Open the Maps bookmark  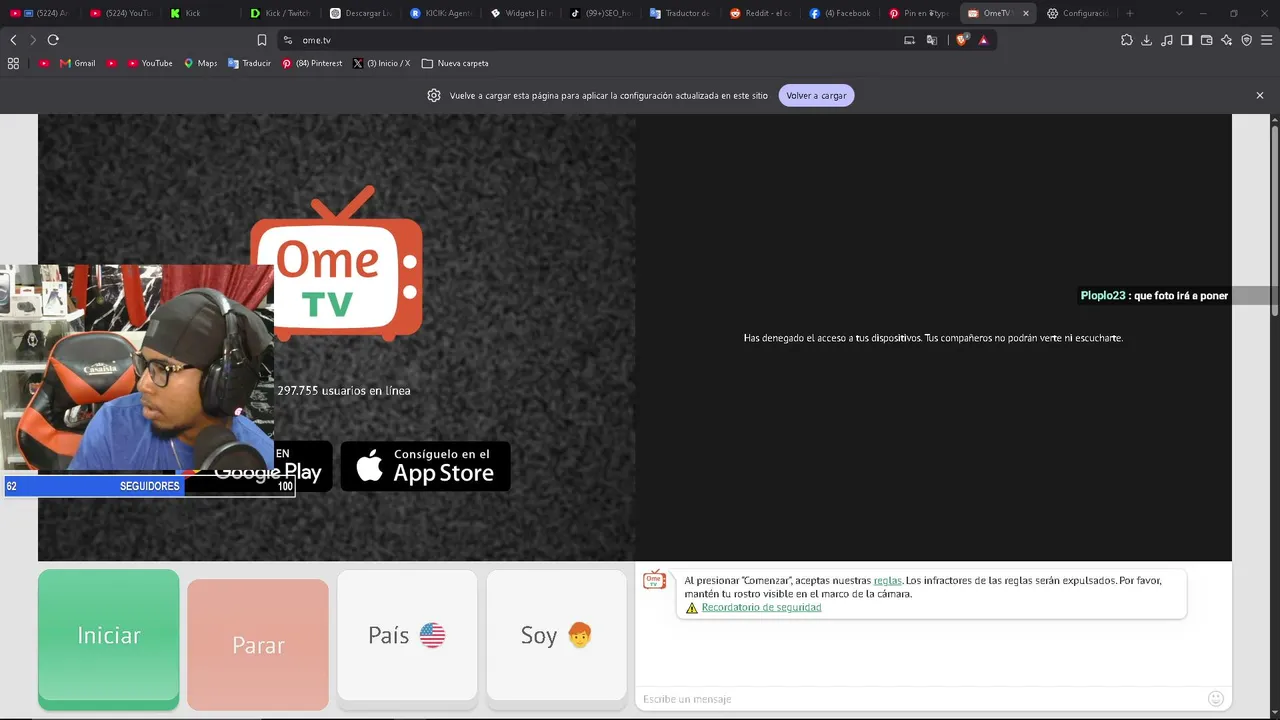click(200, 63)
